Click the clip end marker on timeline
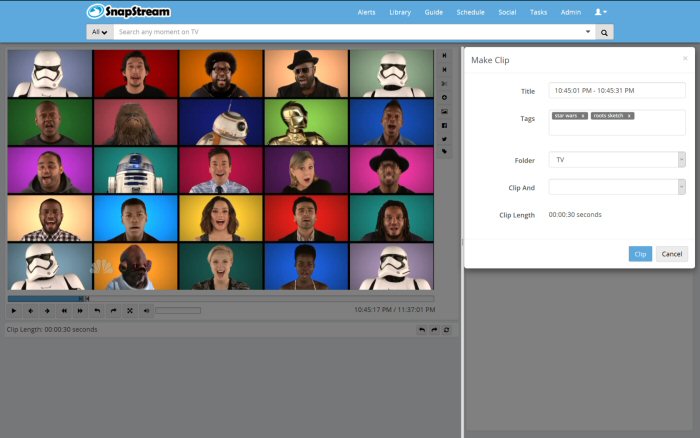Image resolution: width=700 pixels, height=438 pixels. (x=88, y=299)
